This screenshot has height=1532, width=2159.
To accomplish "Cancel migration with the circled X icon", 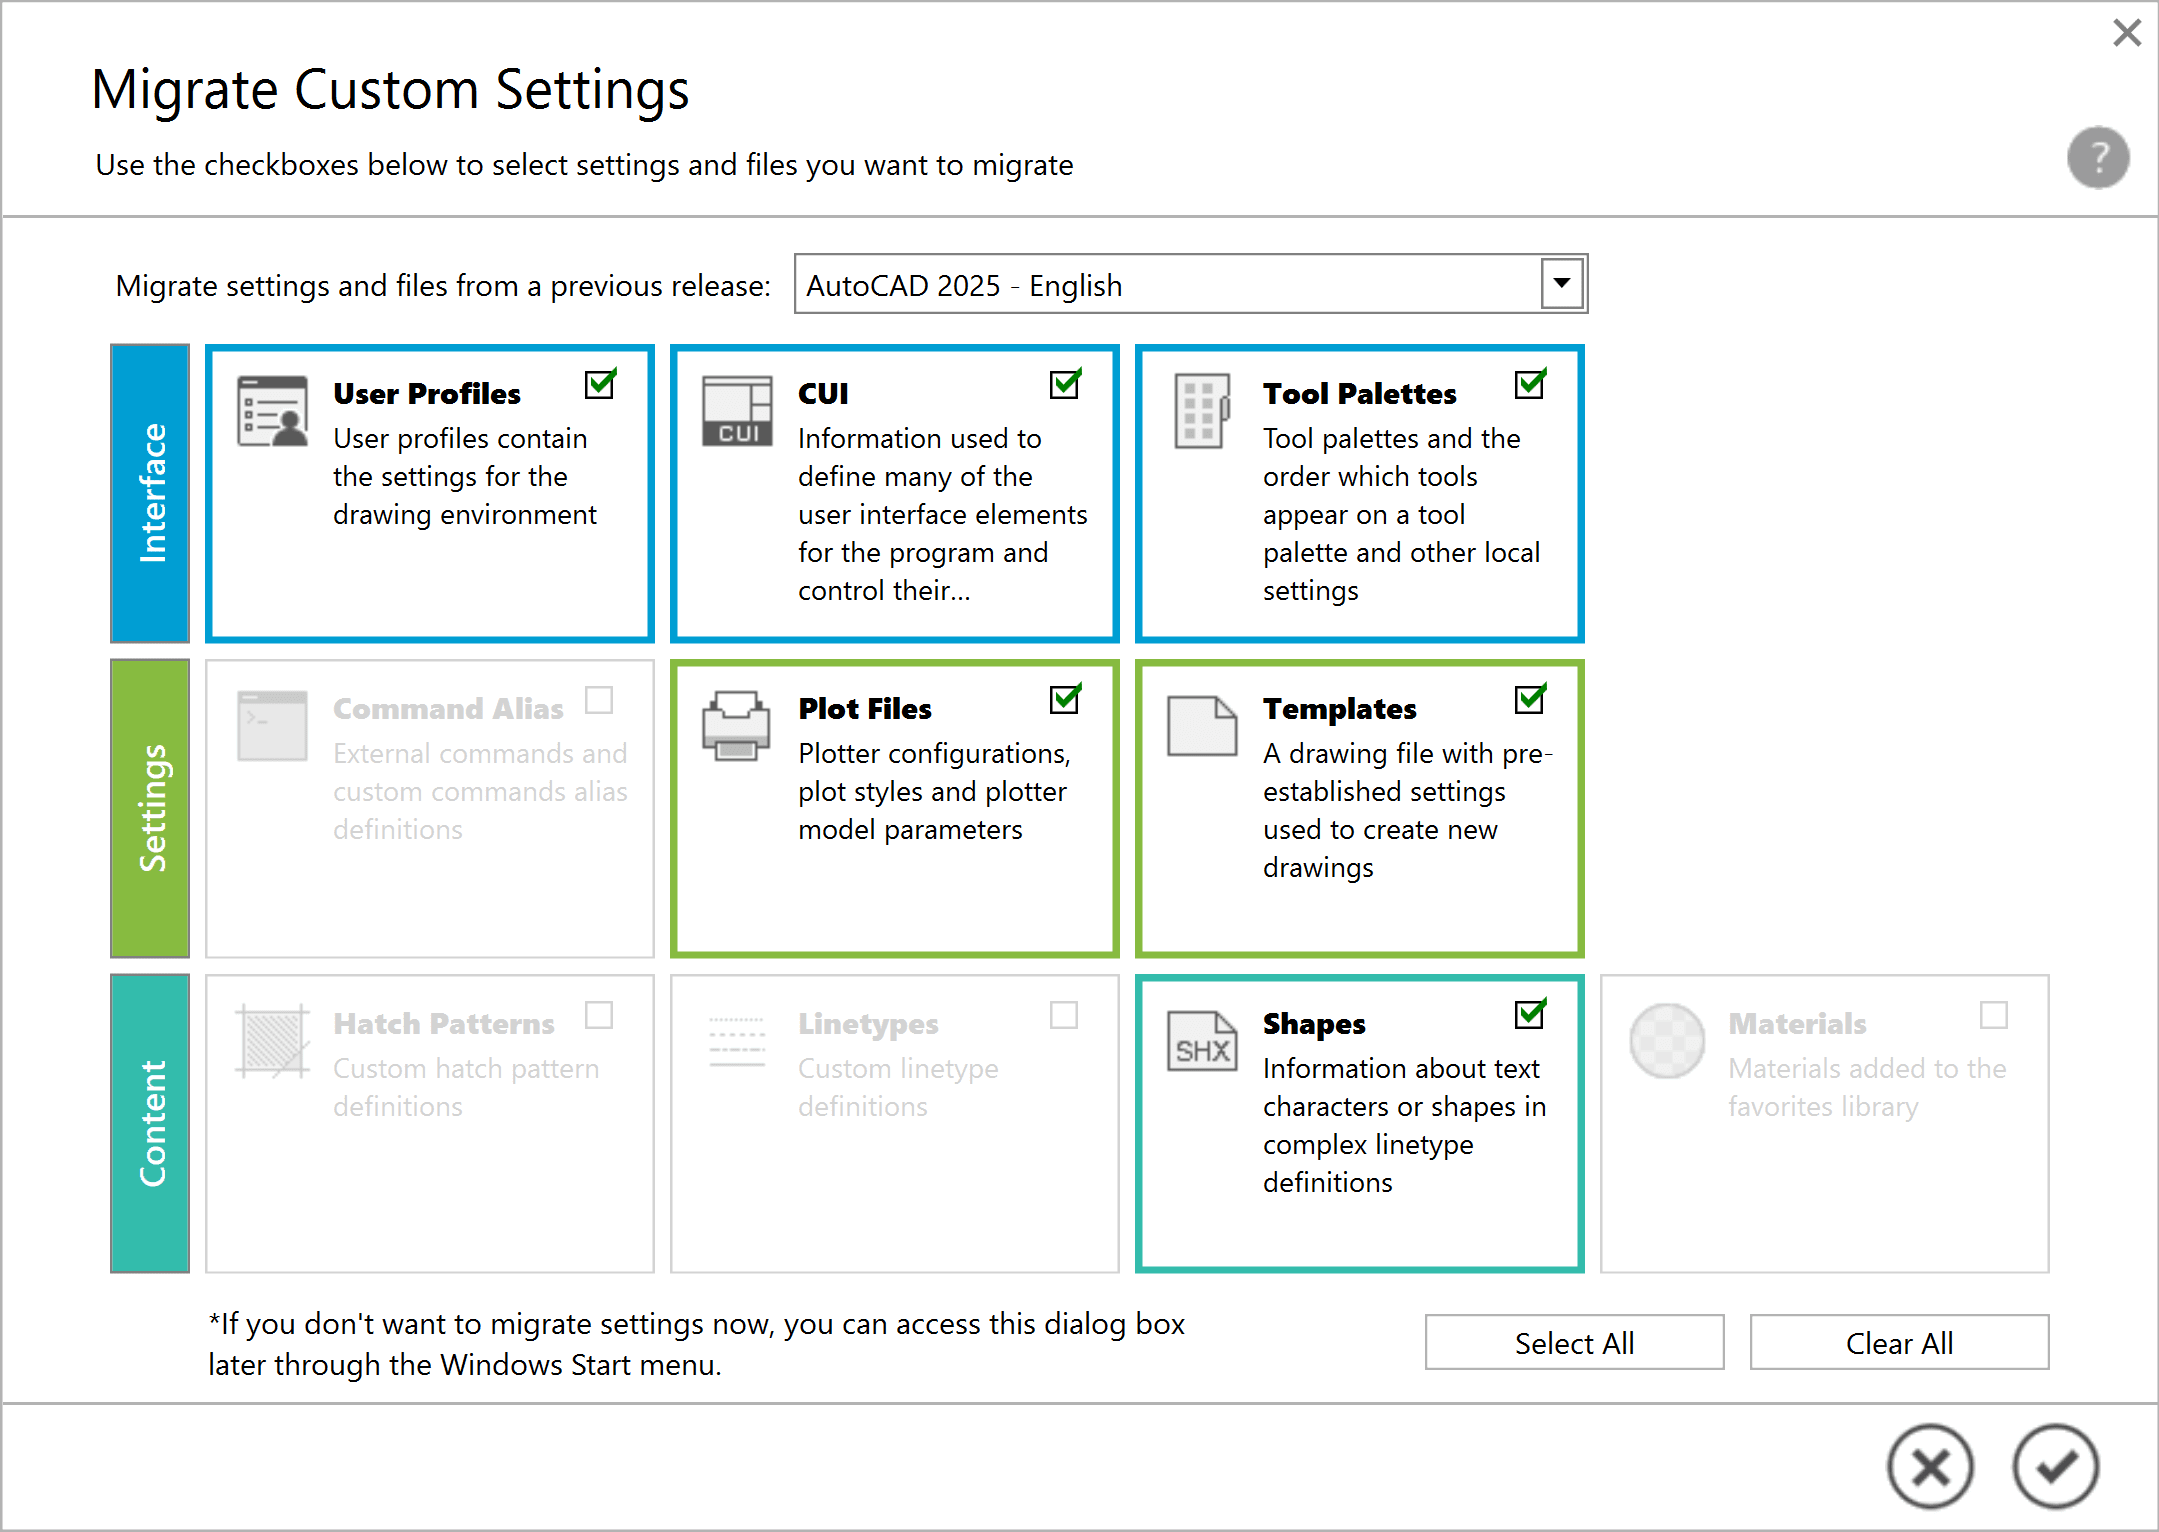I will pyautogui.click(x=1930, y=1466).
